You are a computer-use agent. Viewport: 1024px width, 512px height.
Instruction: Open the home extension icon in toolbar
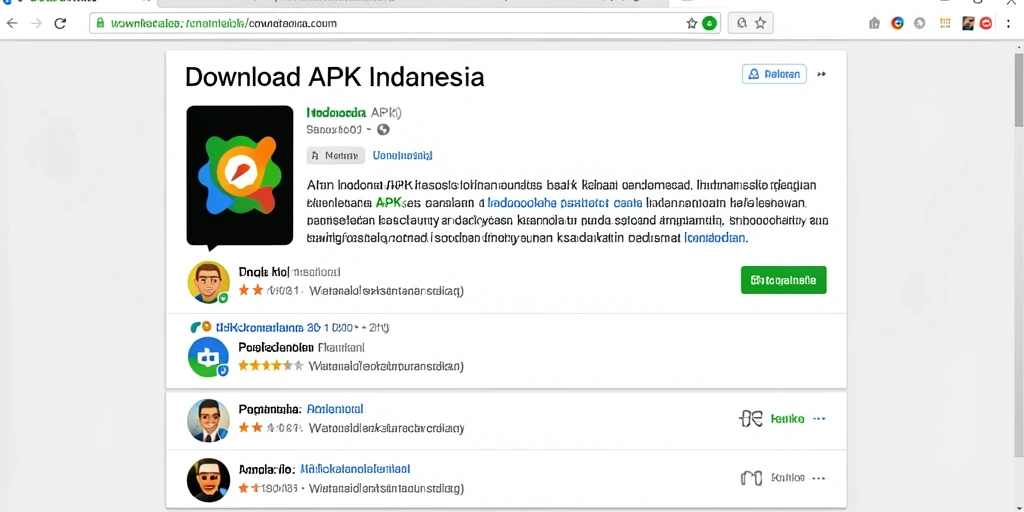click(x=874, y=24)
